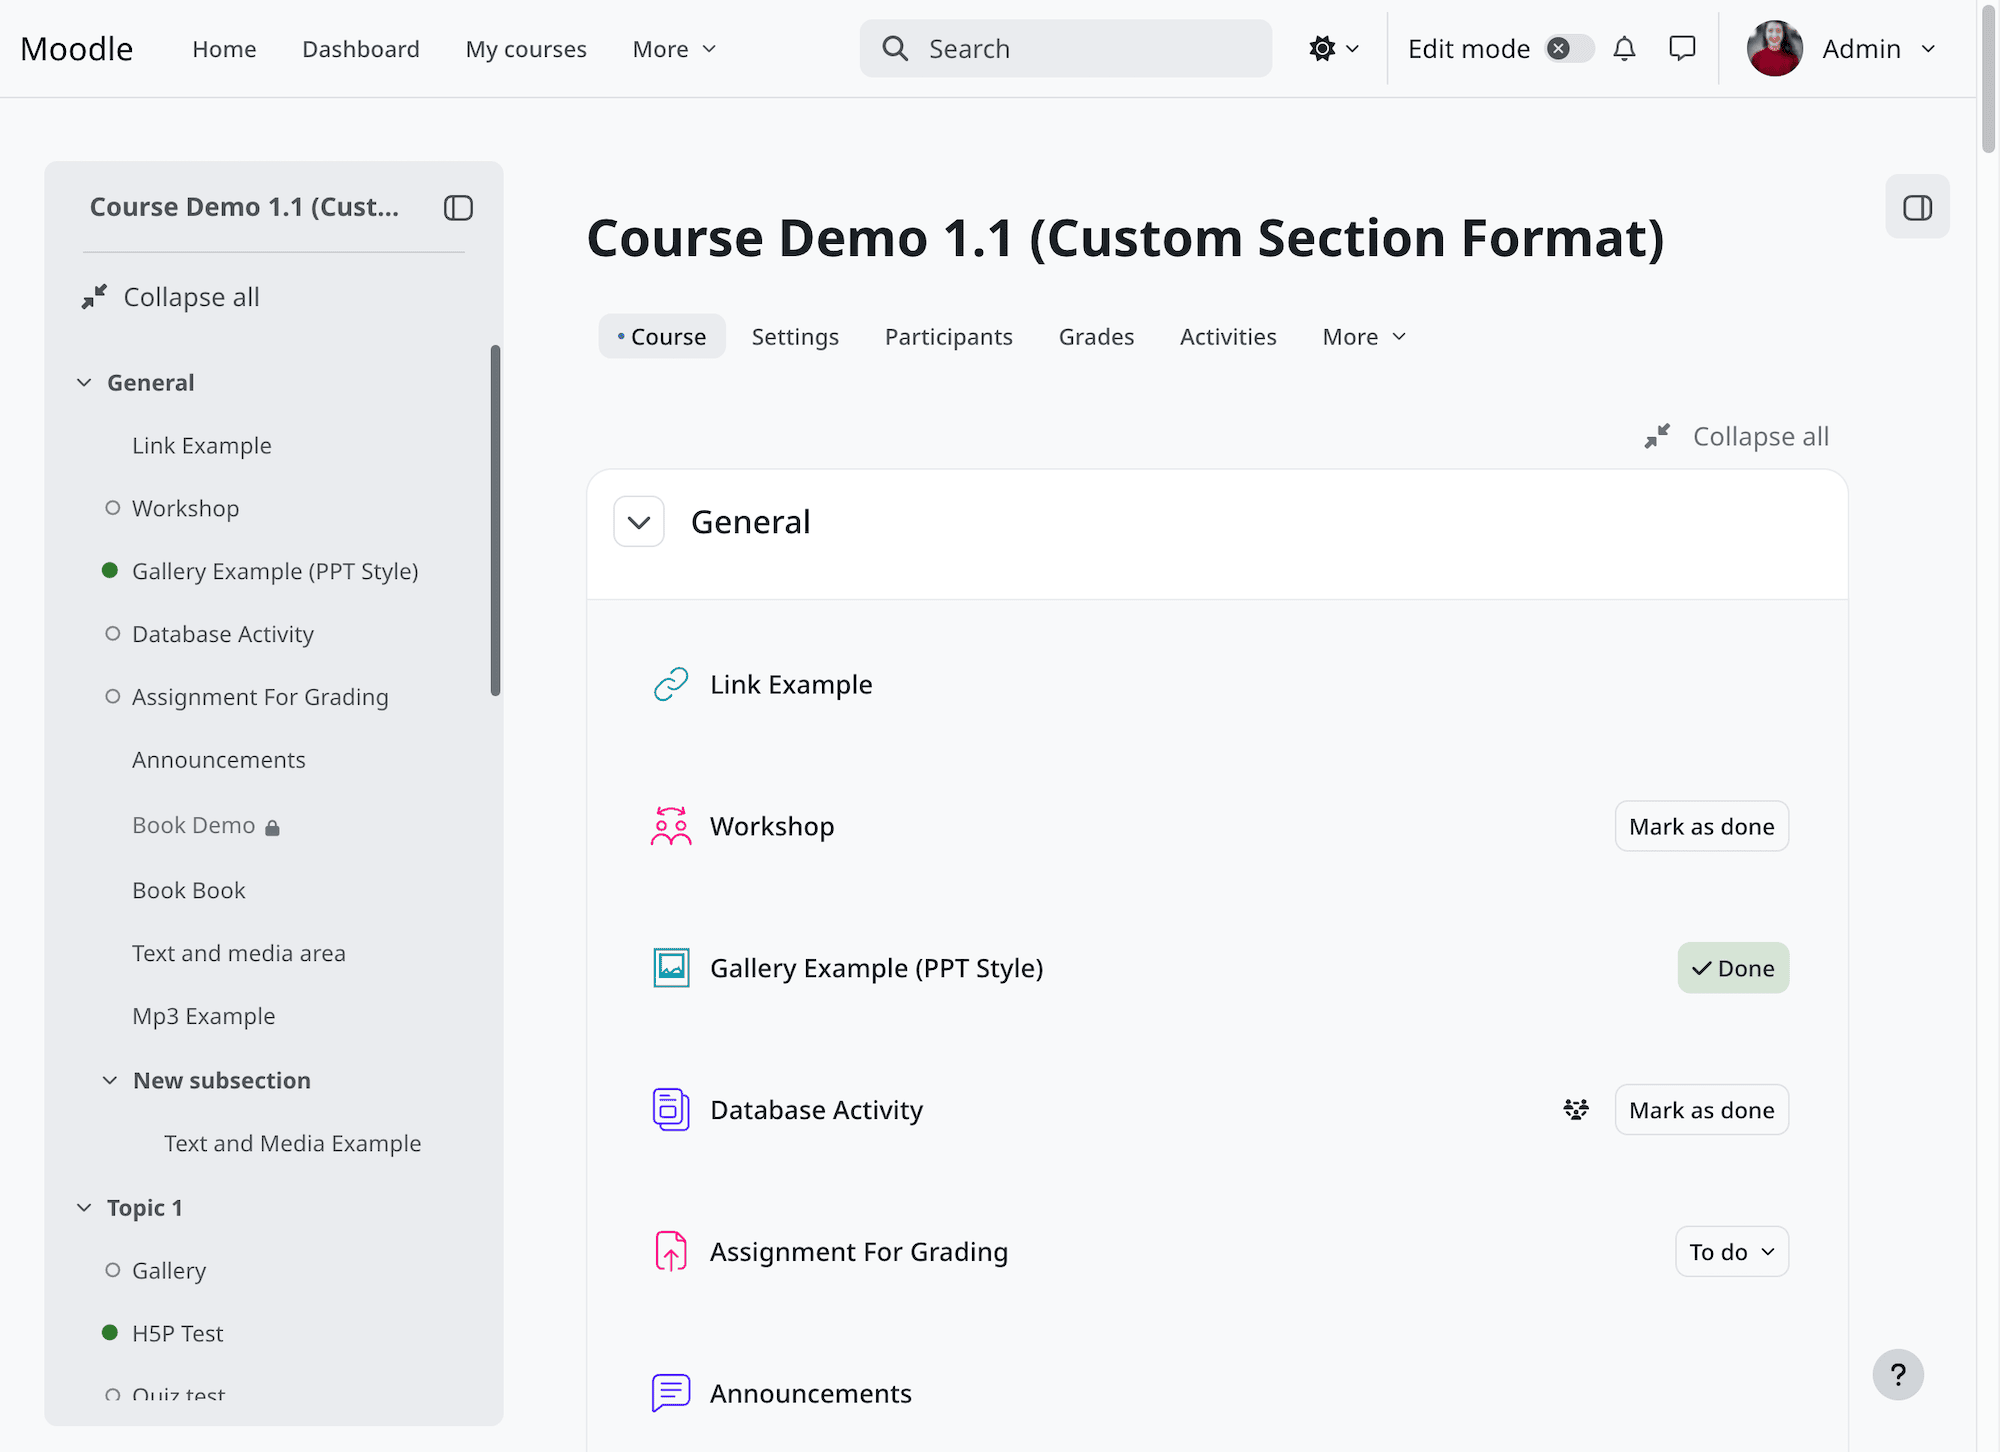2000x1452 pixels.
Task: Click the Link Example chain icon
Action: [671, 685]
